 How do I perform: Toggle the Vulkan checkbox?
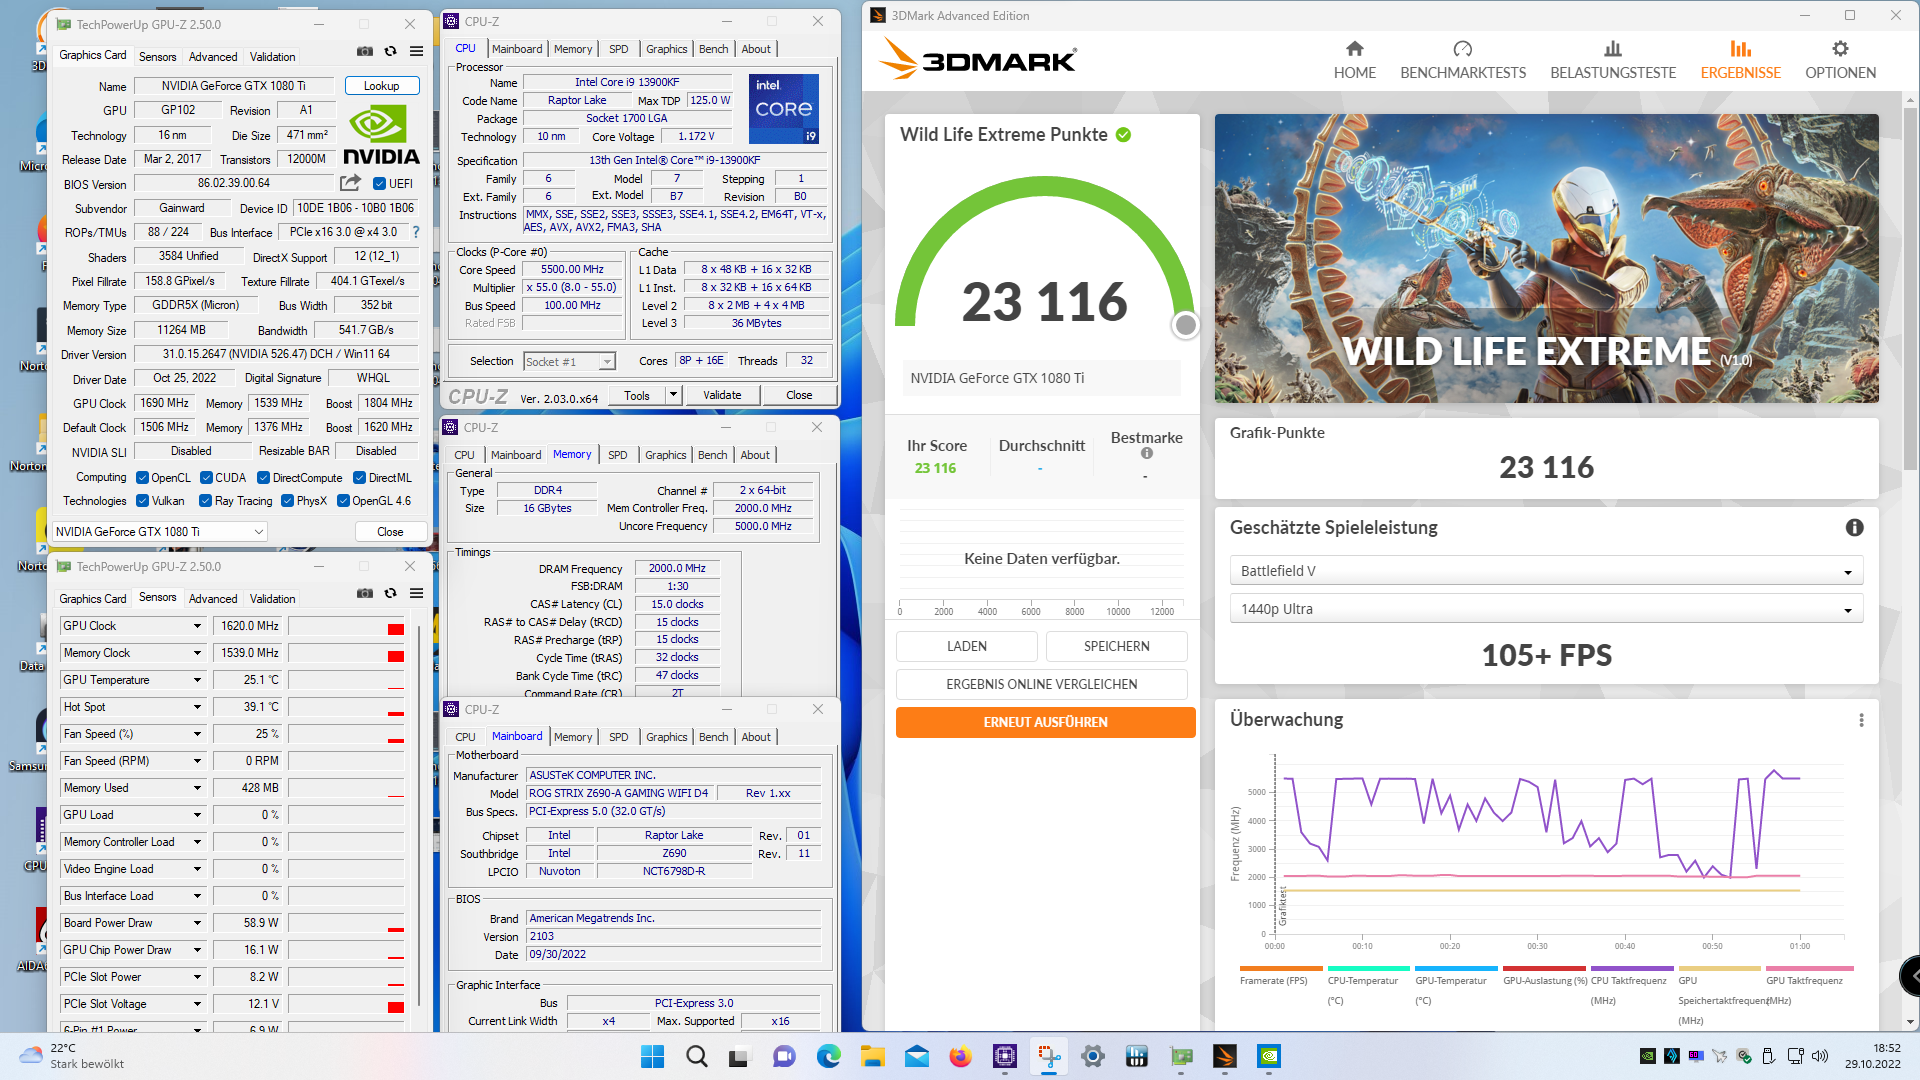(142, 501)
